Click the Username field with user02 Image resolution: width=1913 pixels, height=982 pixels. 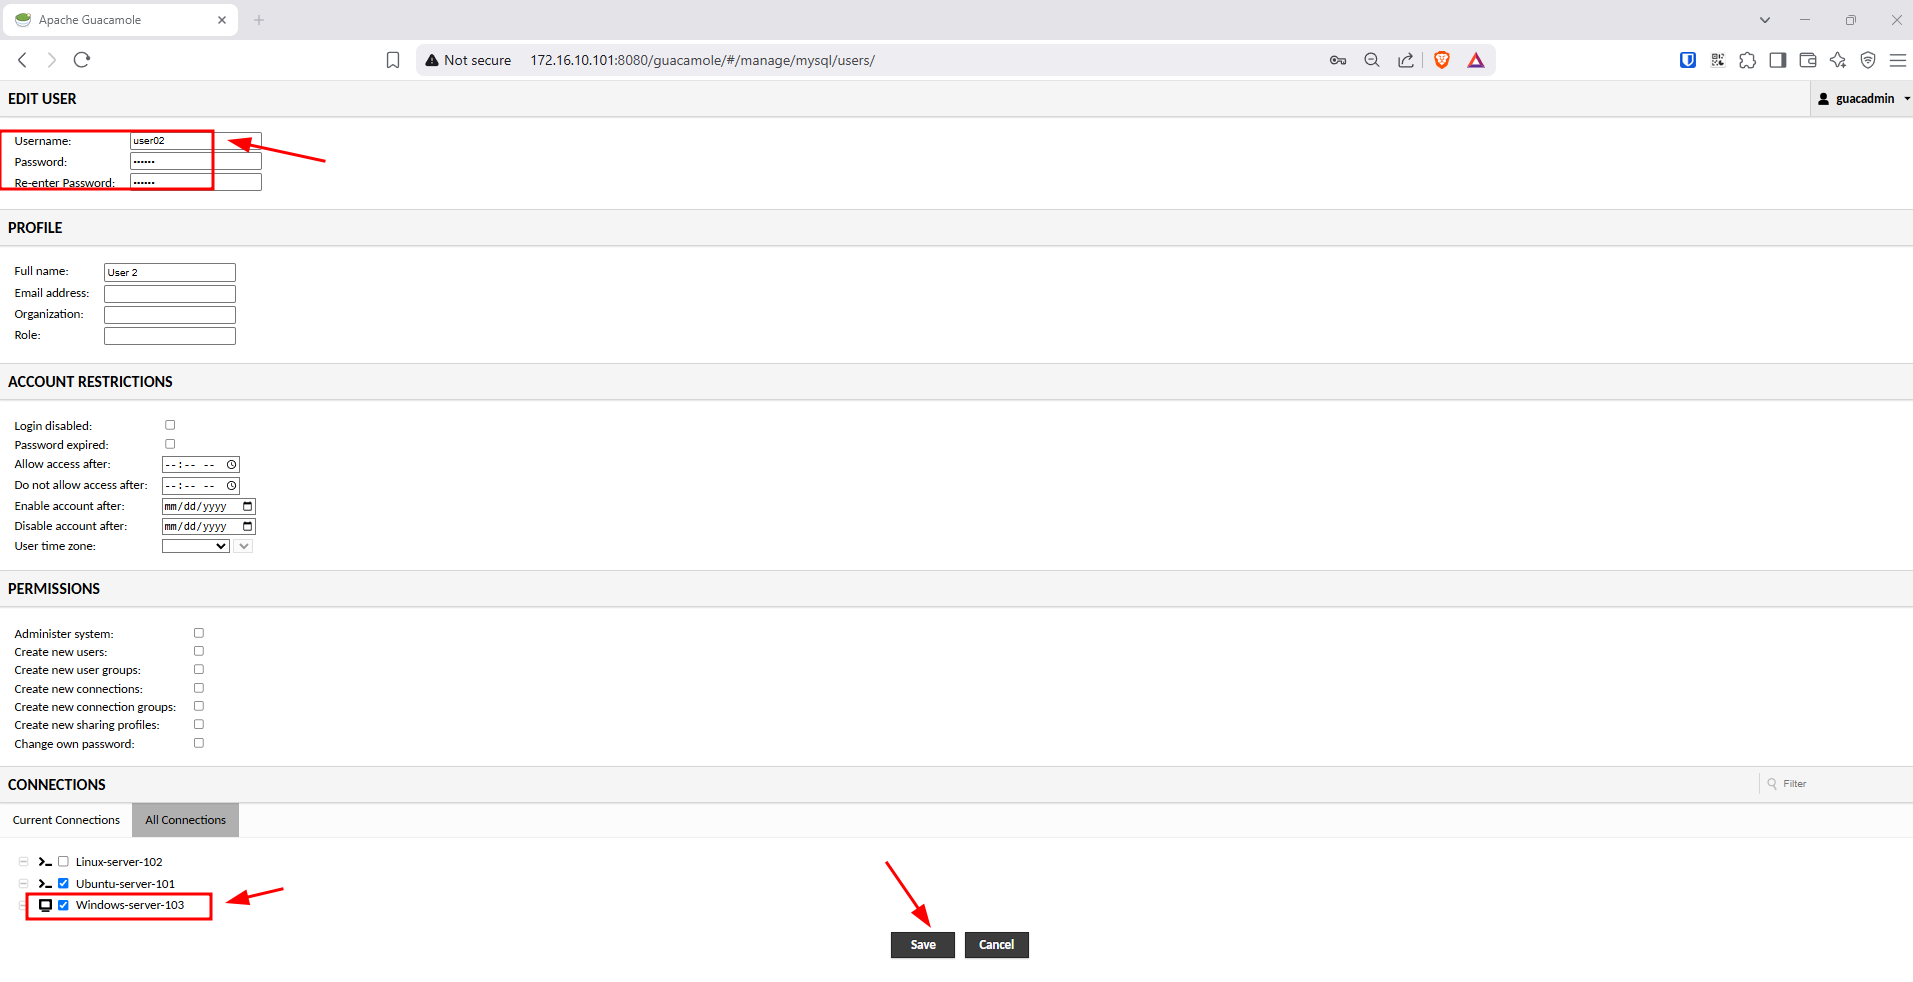pos(195,141)
